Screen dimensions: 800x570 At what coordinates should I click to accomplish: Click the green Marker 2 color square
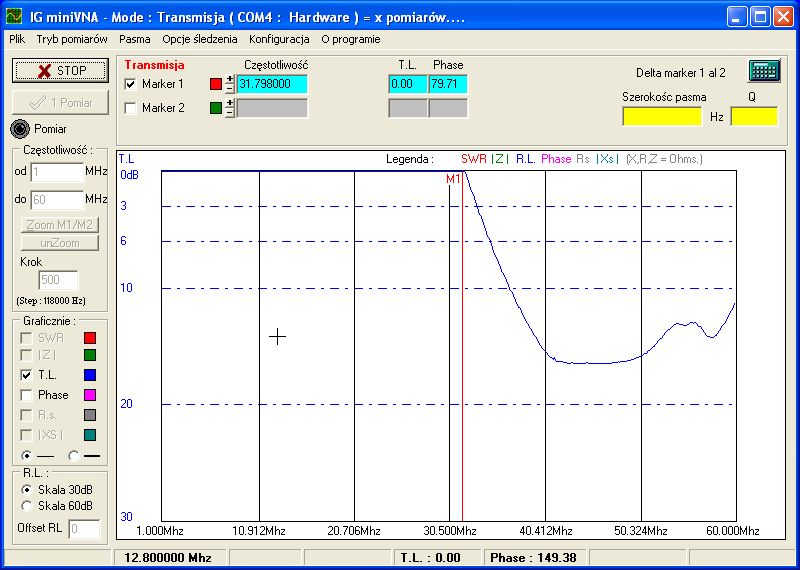tap(216, 108)
